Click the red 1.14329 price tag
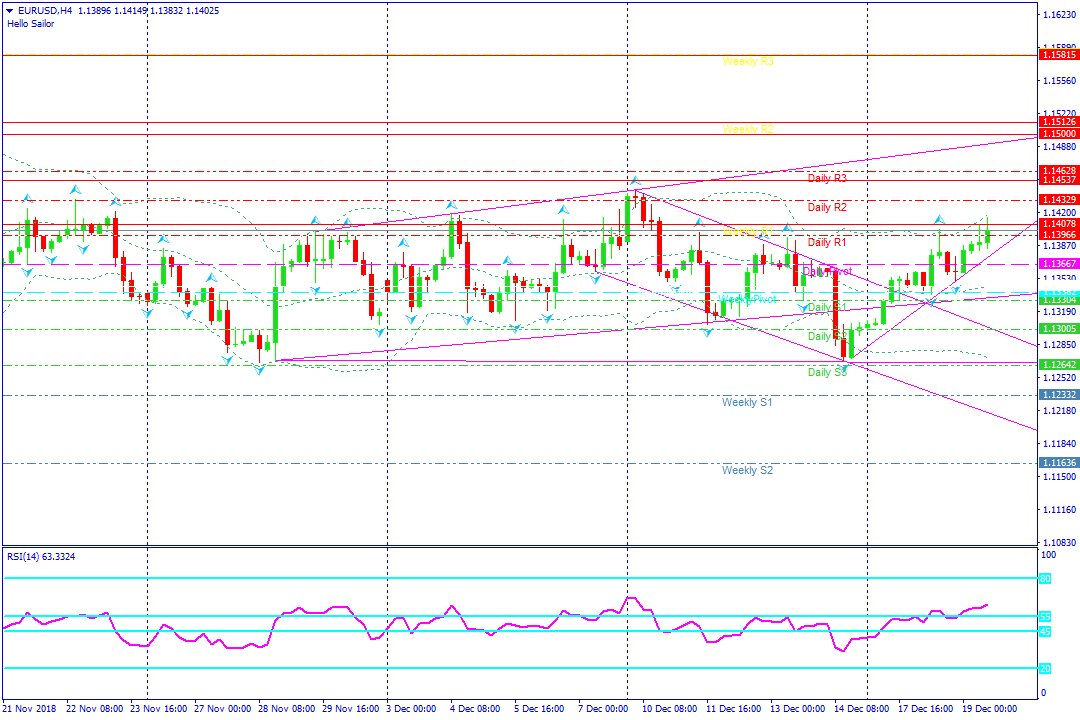This screenshot has width=1080, height=720. click(1059, 200)
